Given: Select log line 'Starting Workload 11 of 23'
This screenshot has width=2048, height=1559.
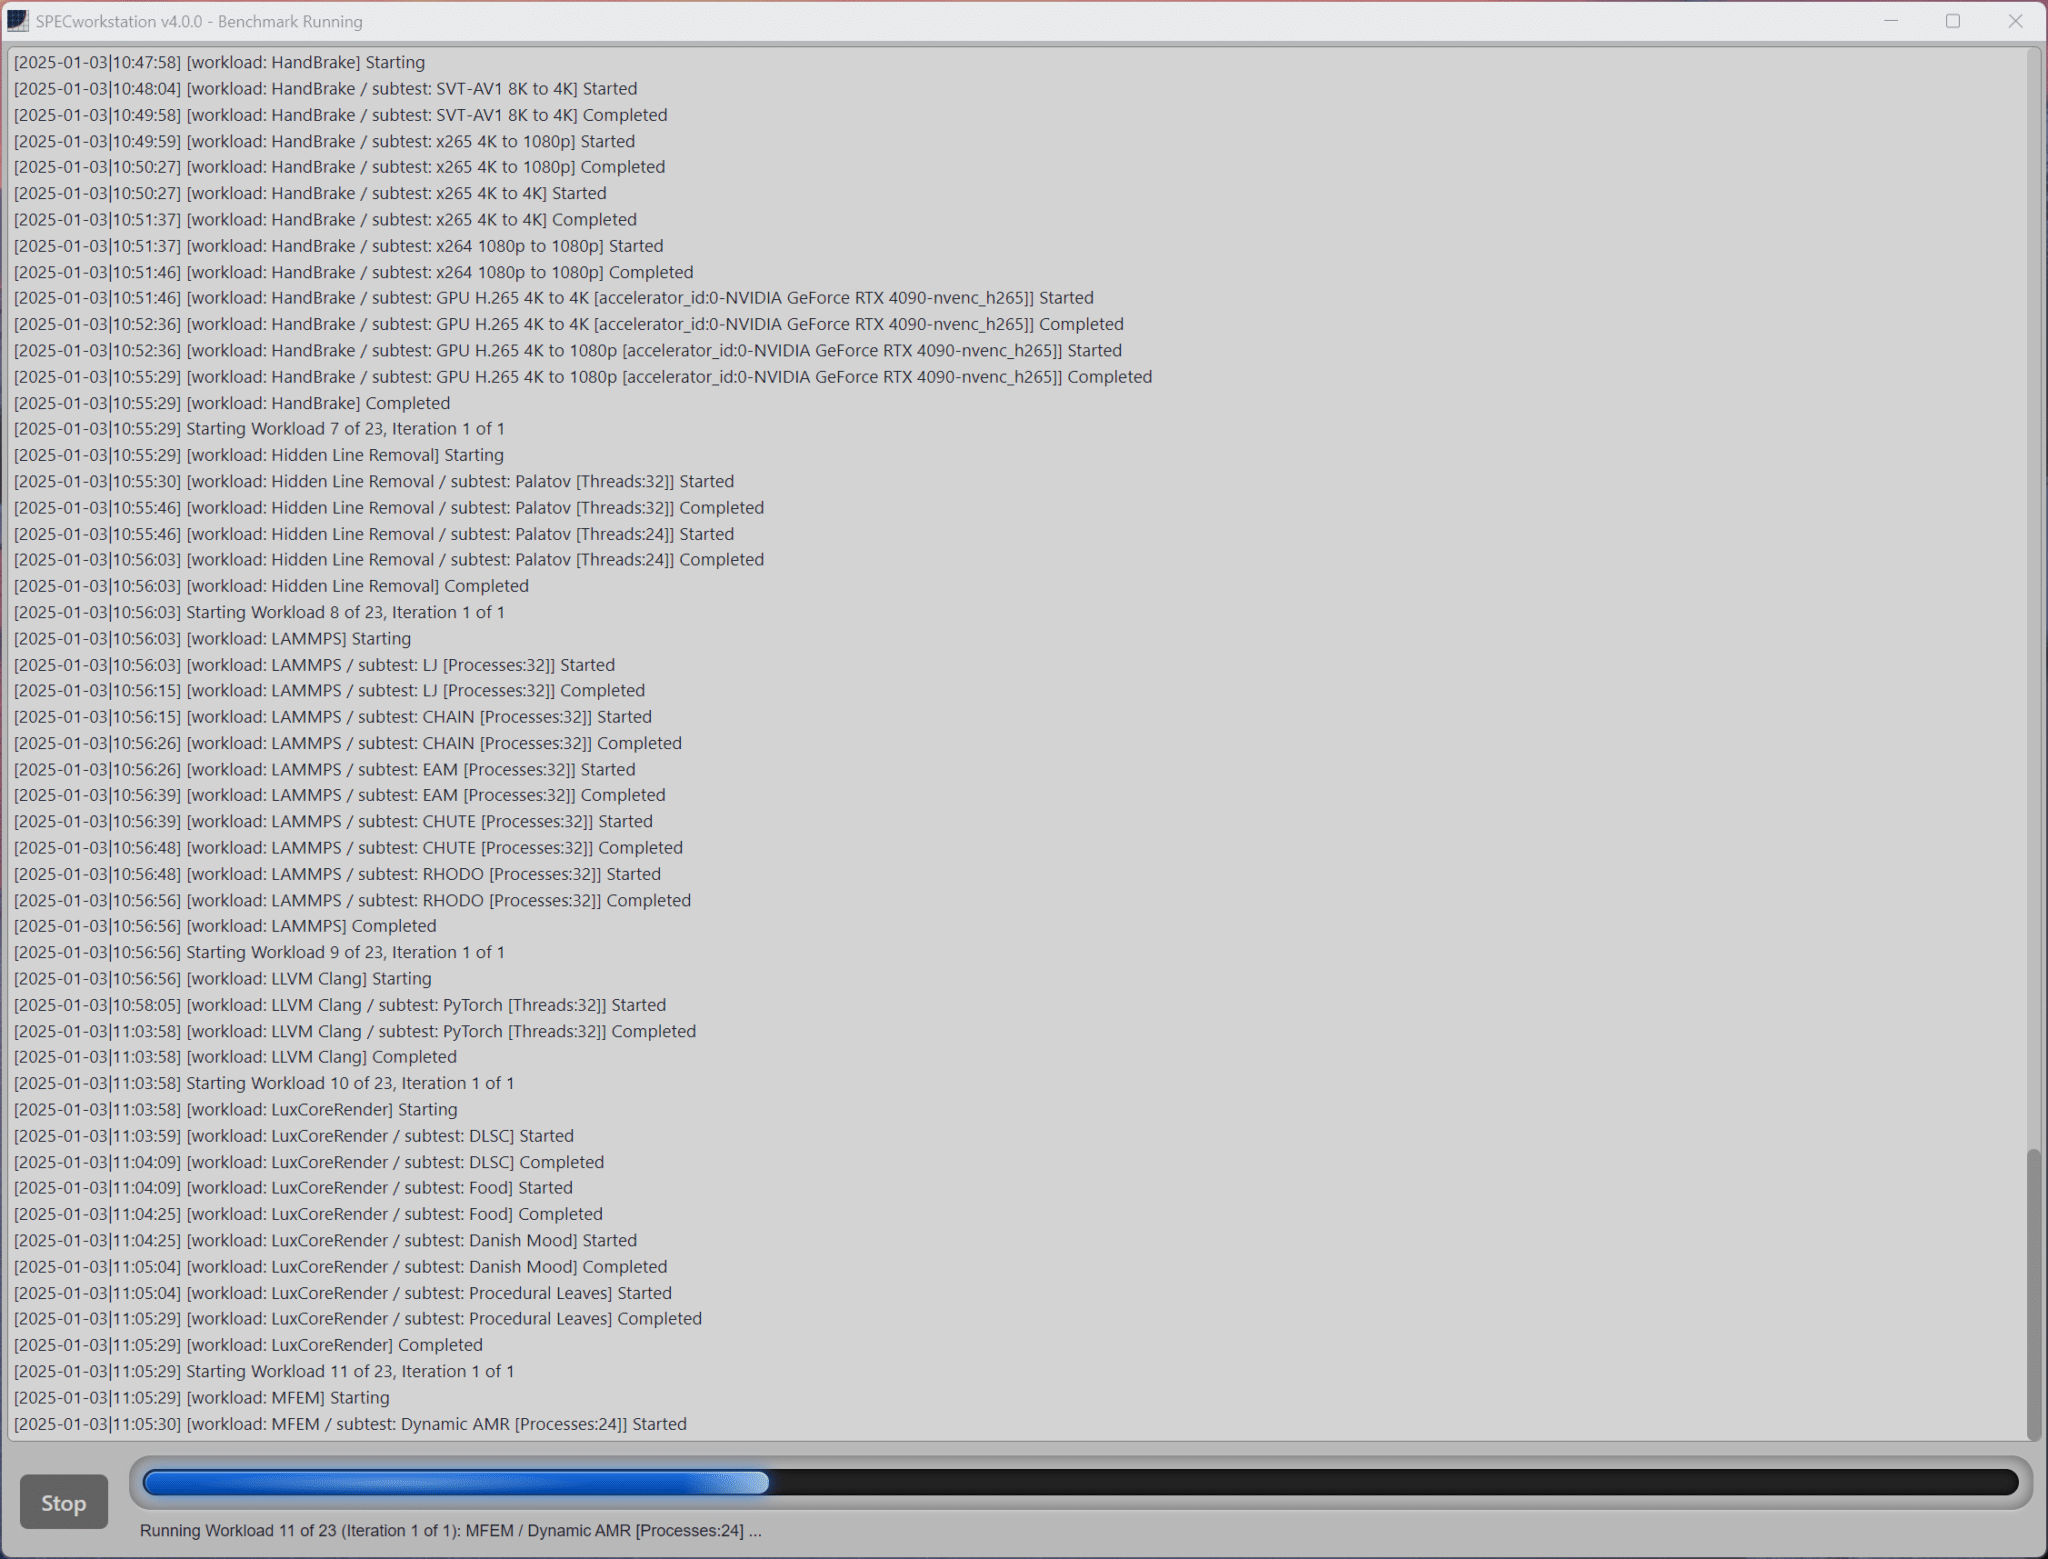Looking at the screenshot, I should click(264, 1372).
